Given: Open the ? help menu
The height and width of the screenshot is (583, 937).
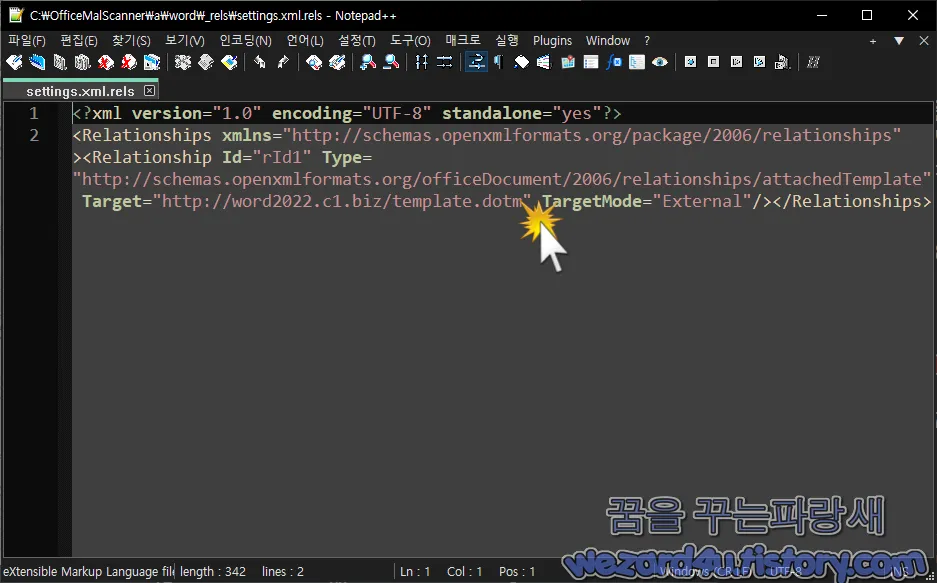Looking at the screenshot, I should pyautogui.click(x=647, y=41).
